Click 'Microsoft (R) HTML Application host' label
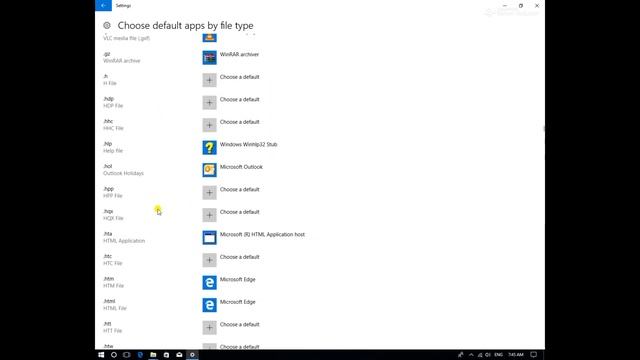Screen dimensions: 640x360 click(x=262, y=234)
